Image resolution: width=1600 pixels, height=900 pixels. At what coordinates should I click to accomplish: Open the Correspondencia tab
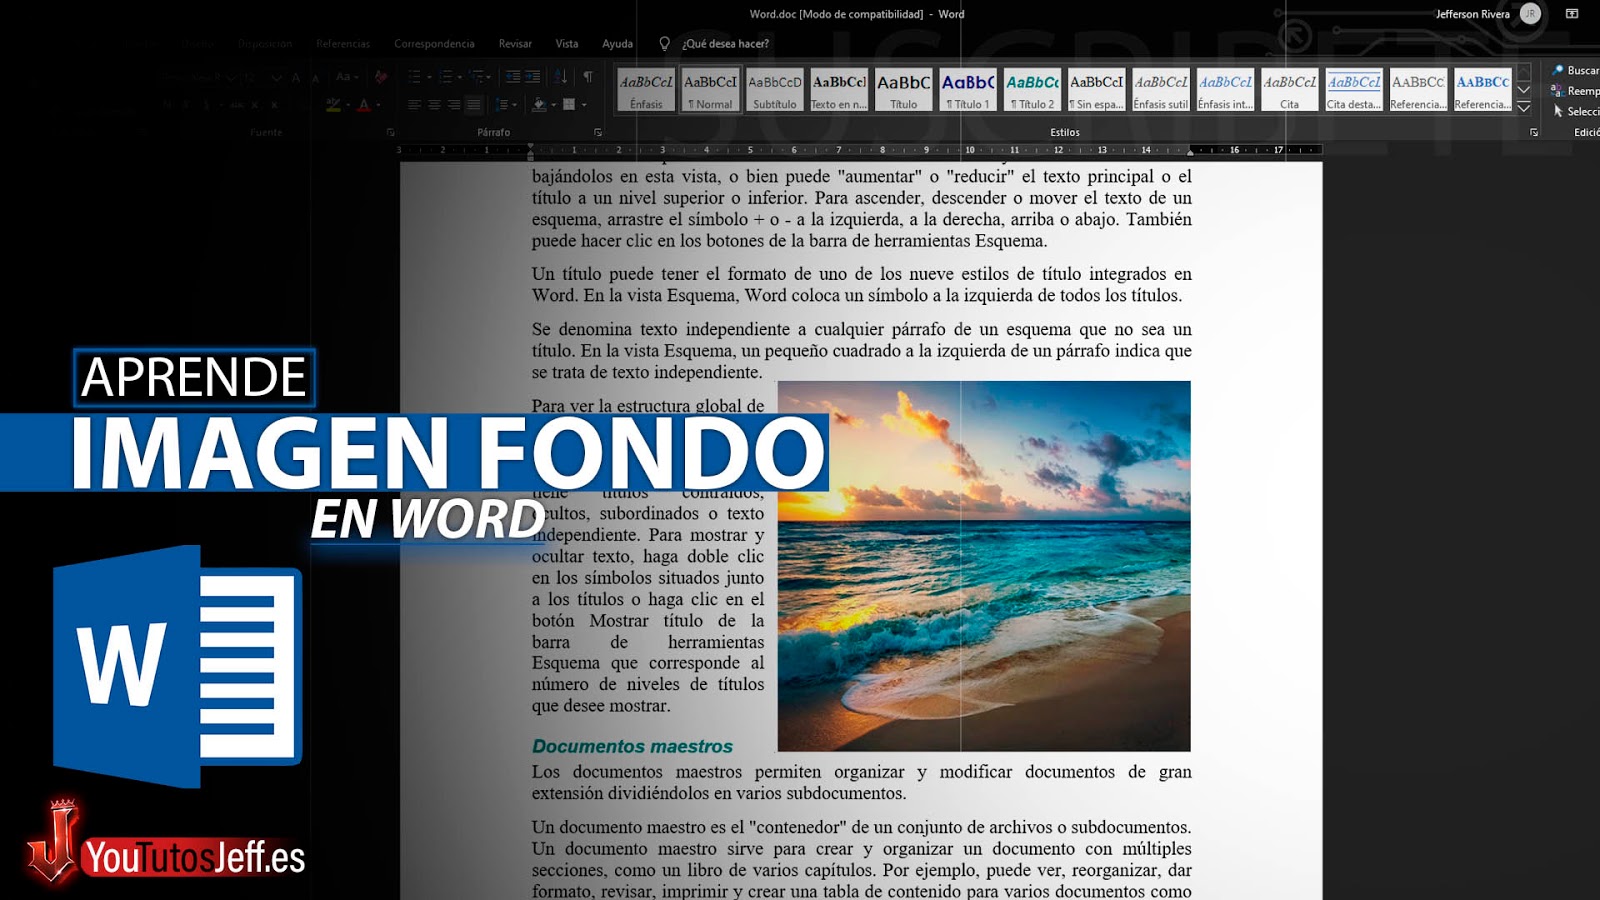434,44
